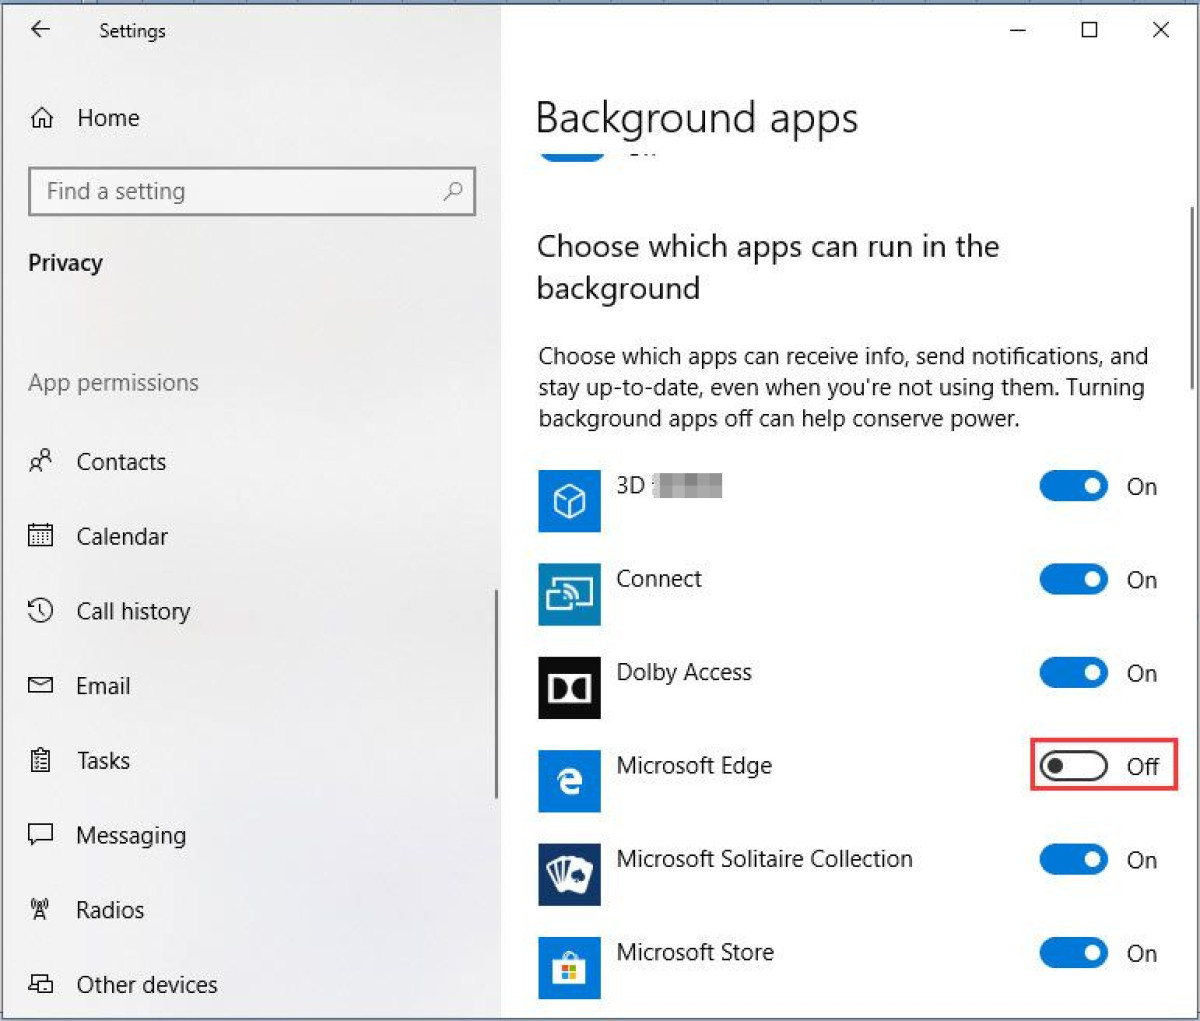Image resolution: width=1200 pixels, height=1021 pixels.
Task: Open the Tasks clipboard icon
Action: click(x=40, y=760)
